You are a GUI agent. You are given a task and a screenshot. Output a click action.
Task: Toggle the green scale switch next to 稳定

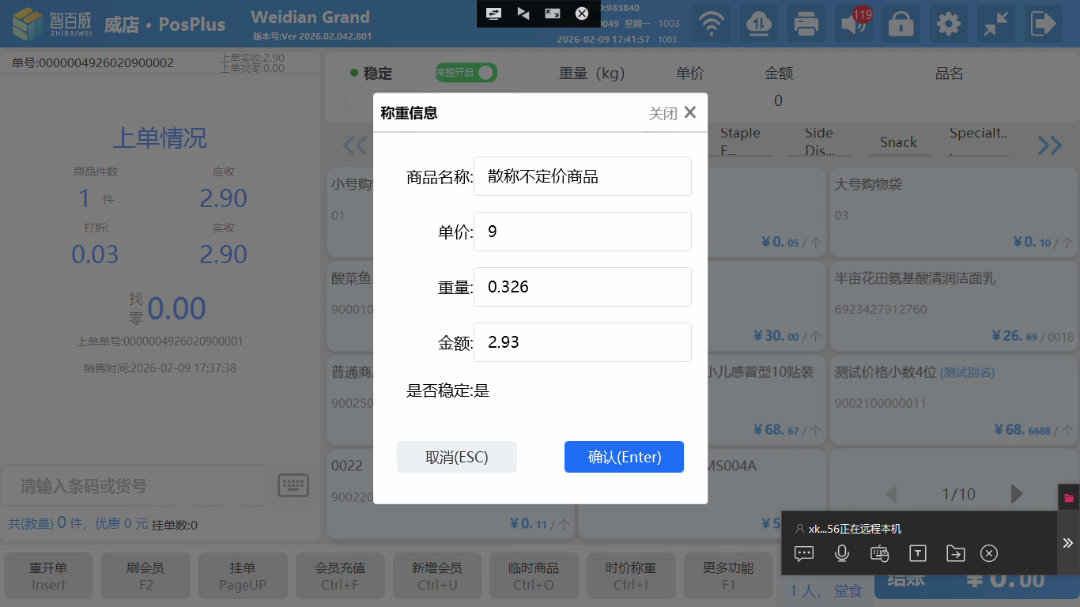click(466, 73)
